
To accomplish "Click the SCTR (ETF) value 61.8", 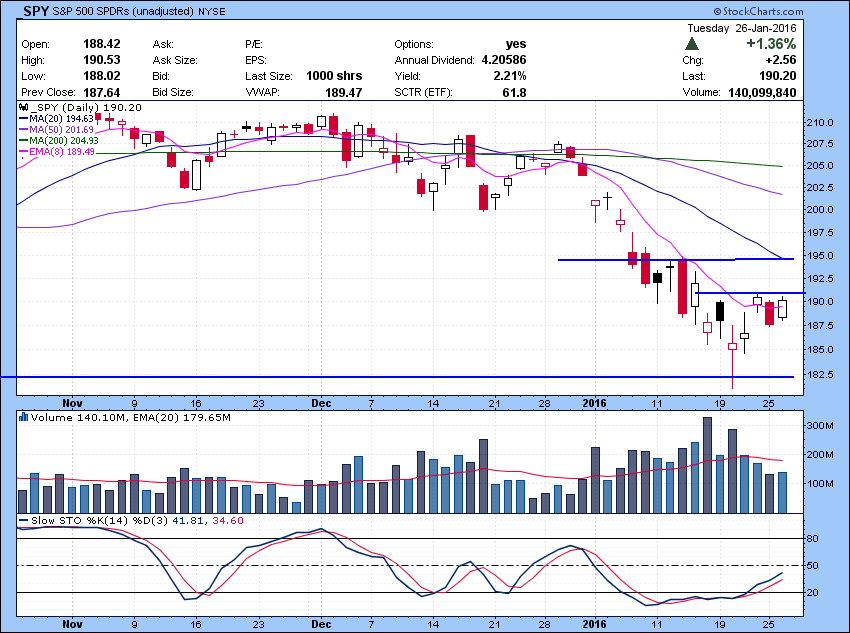I will click(x=514, y=93).
